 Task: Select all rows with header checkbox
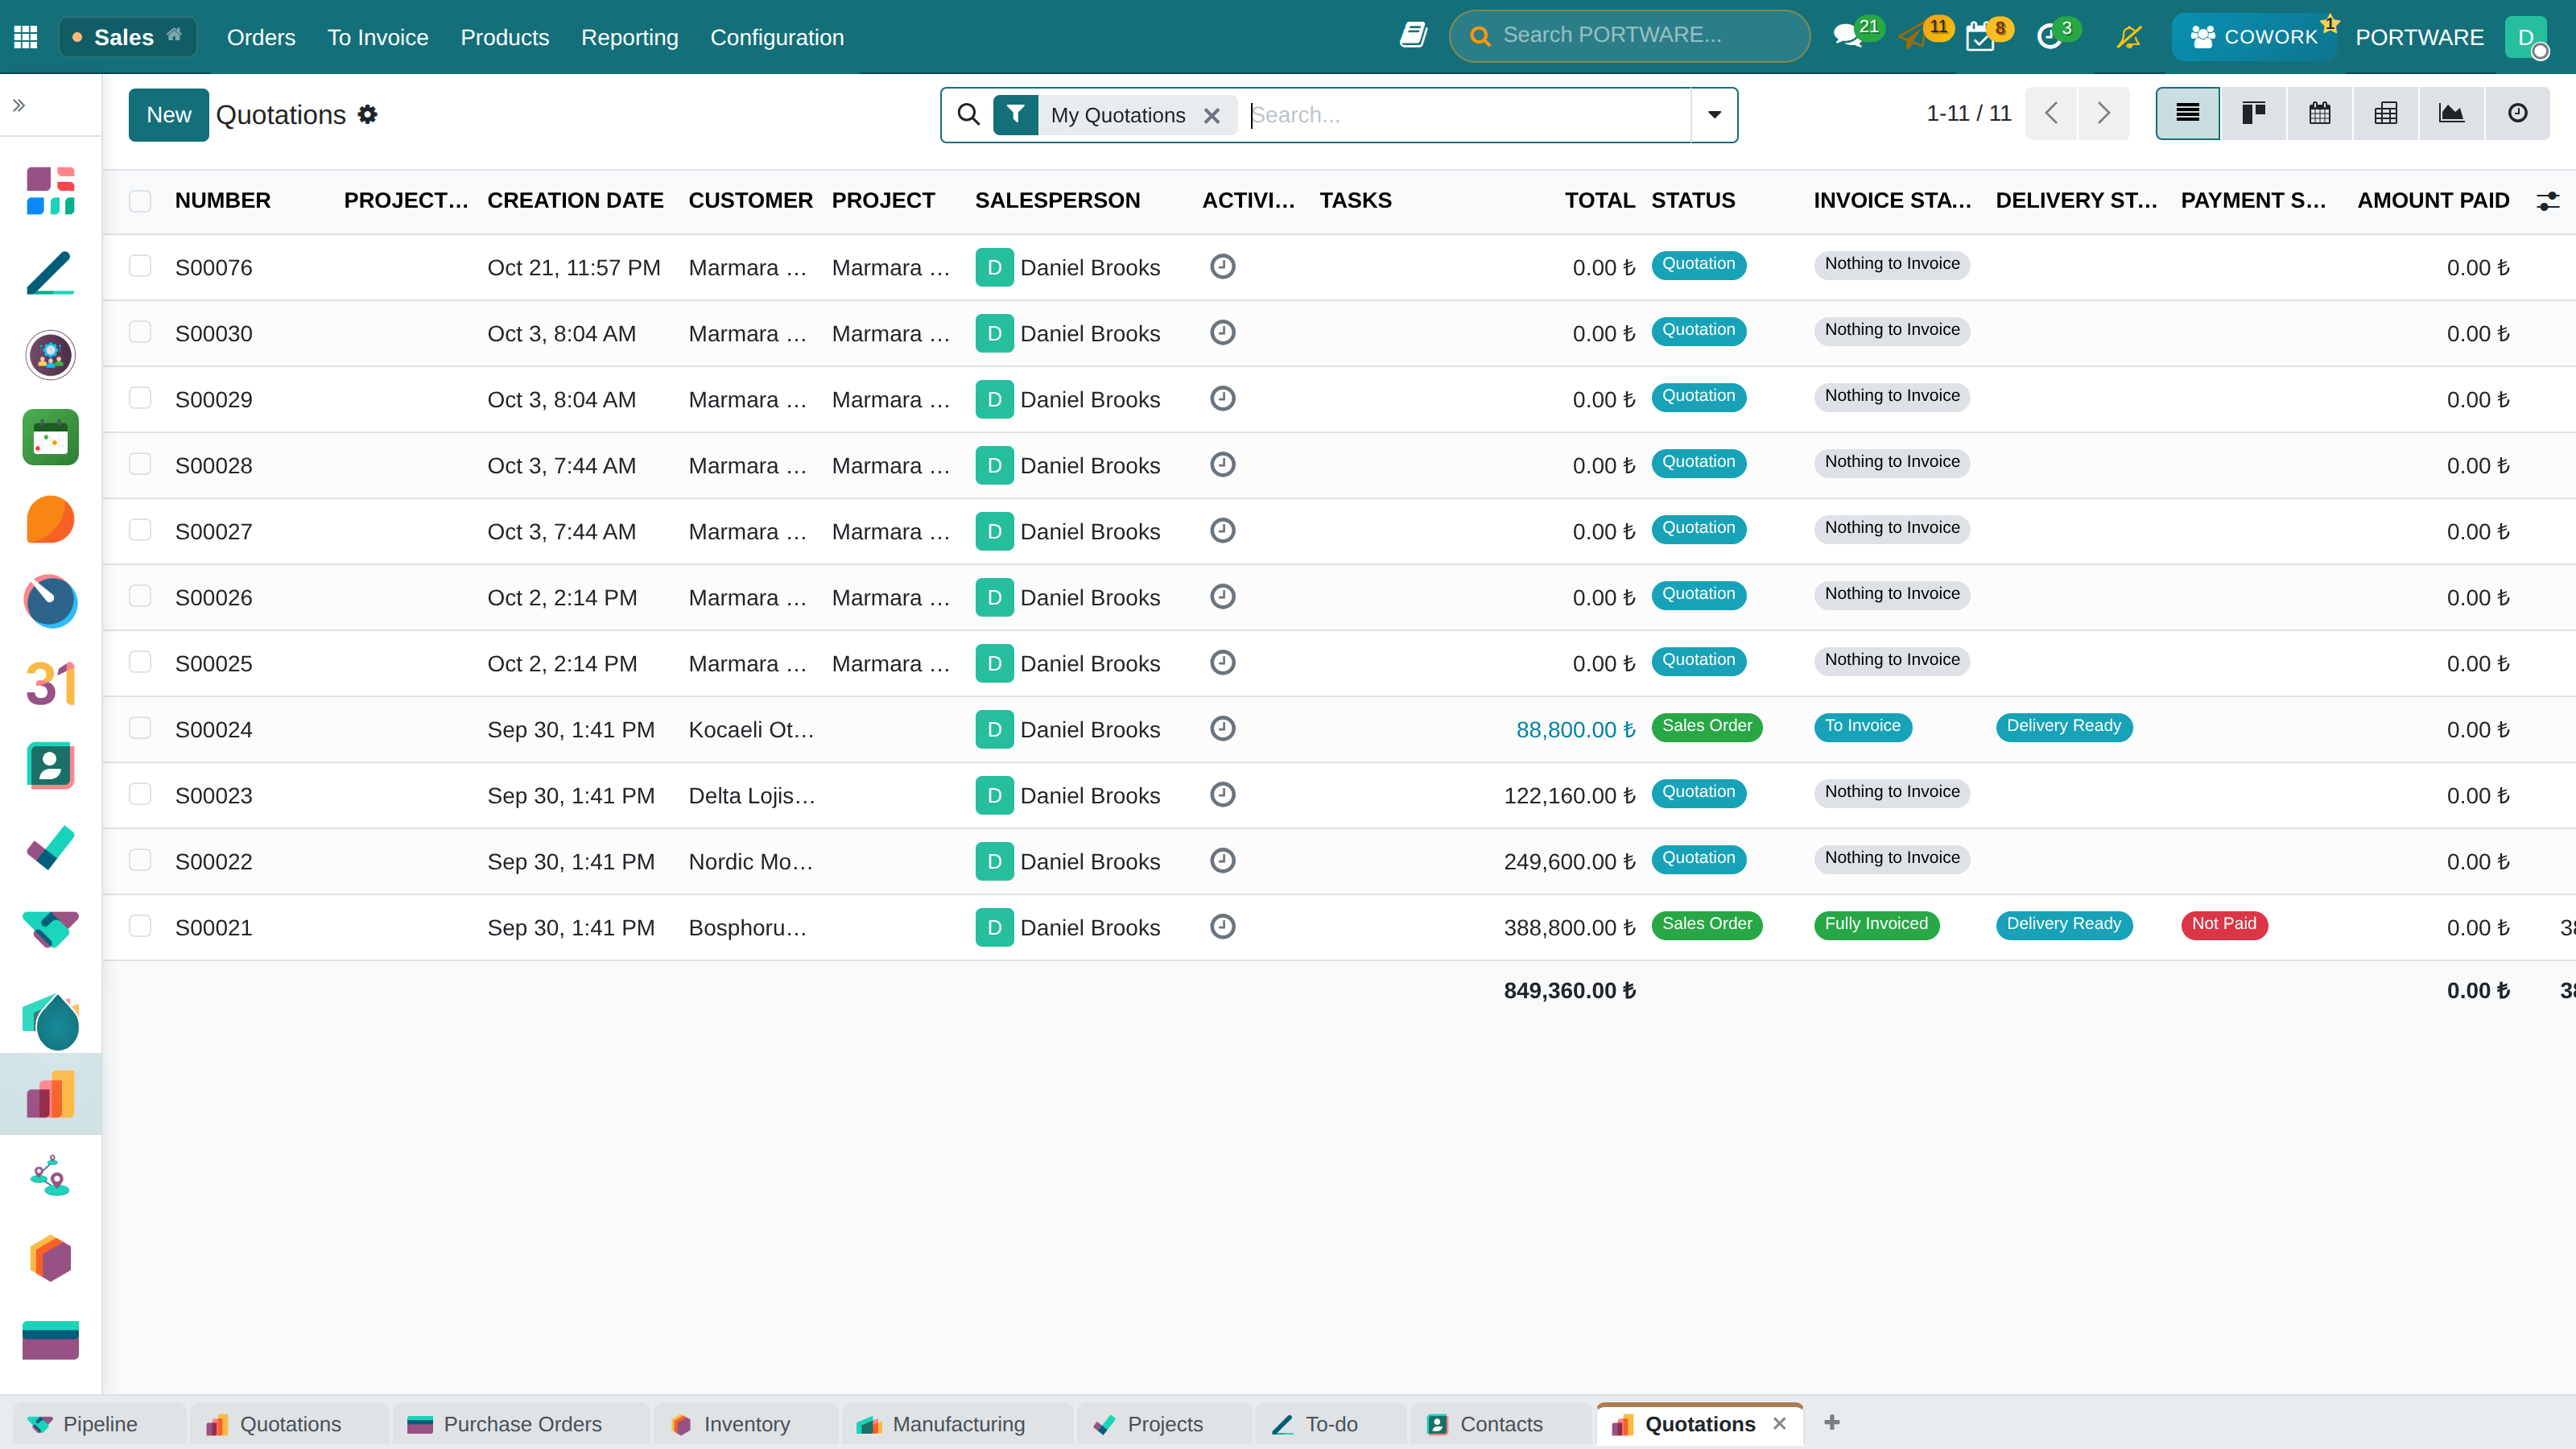click(140, 201)
